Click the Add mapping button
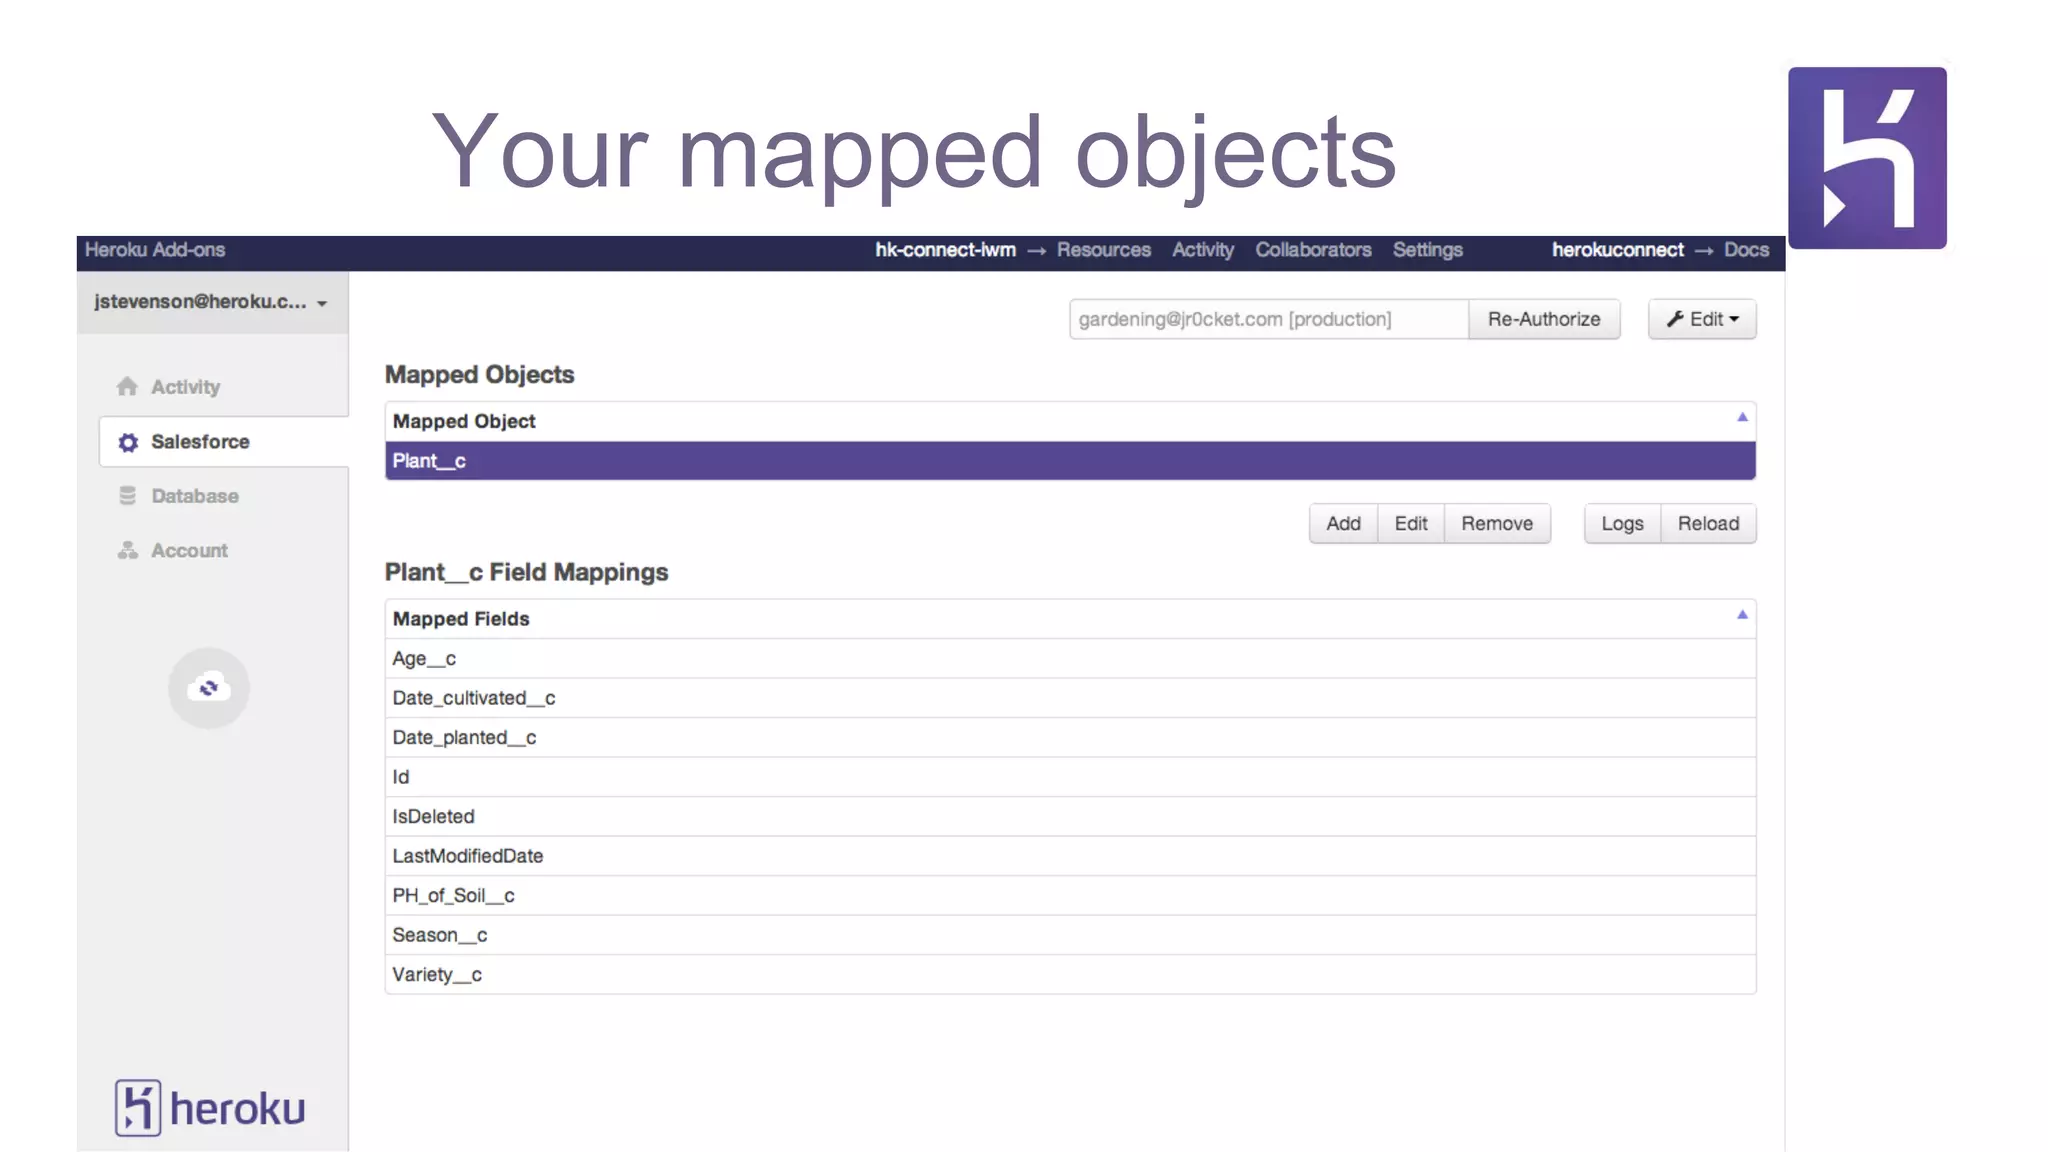2048x1152 pixels. 1343,523
